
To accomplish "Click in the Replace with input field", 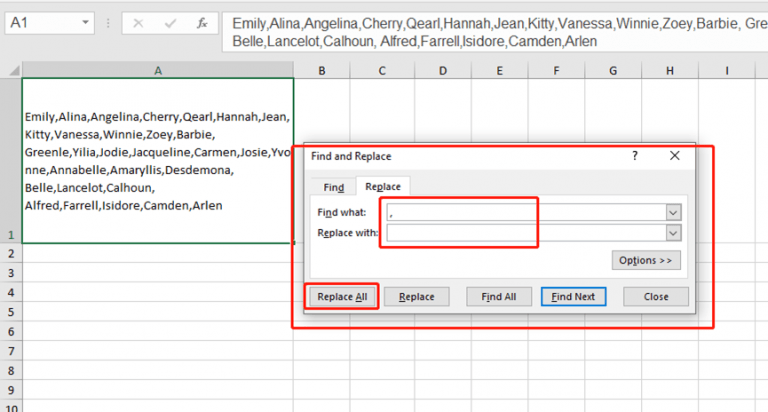I will pos(525,232).
